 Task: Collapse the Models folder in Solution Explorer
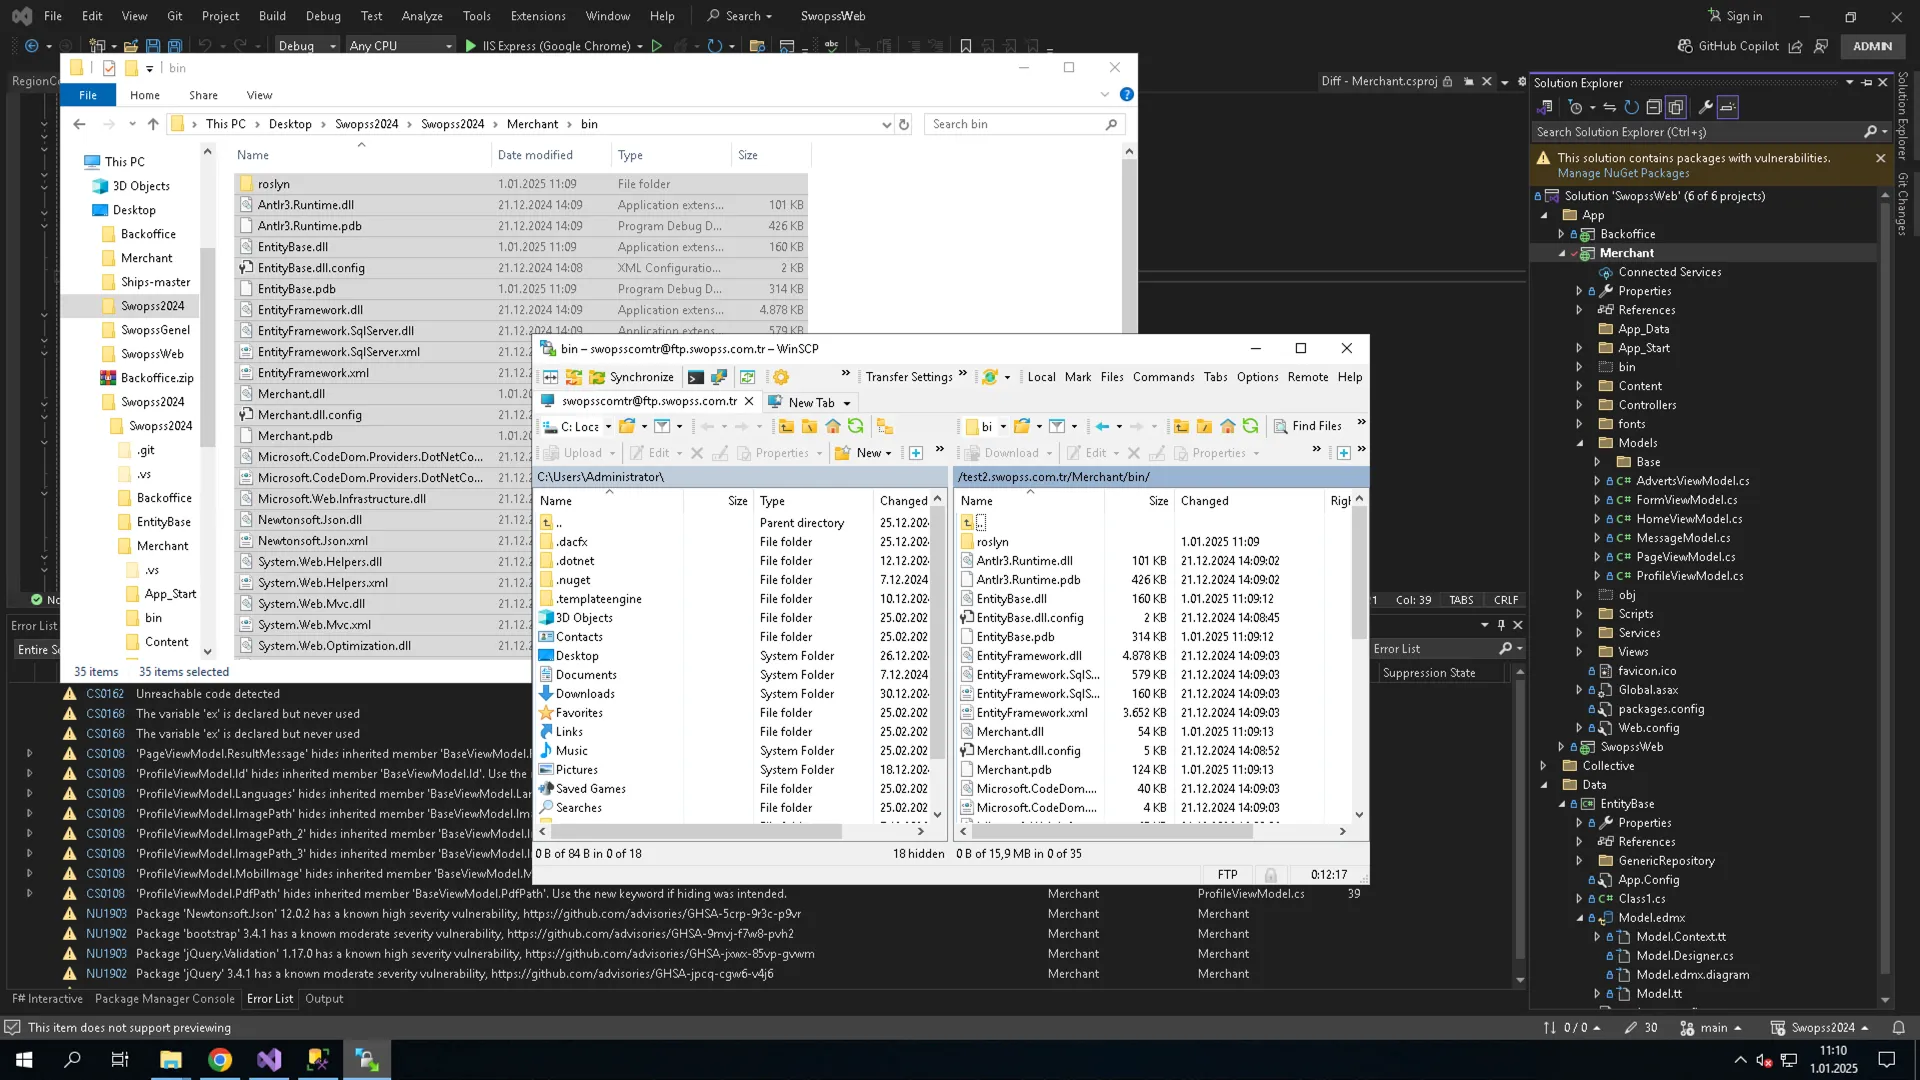point(1580,443)
